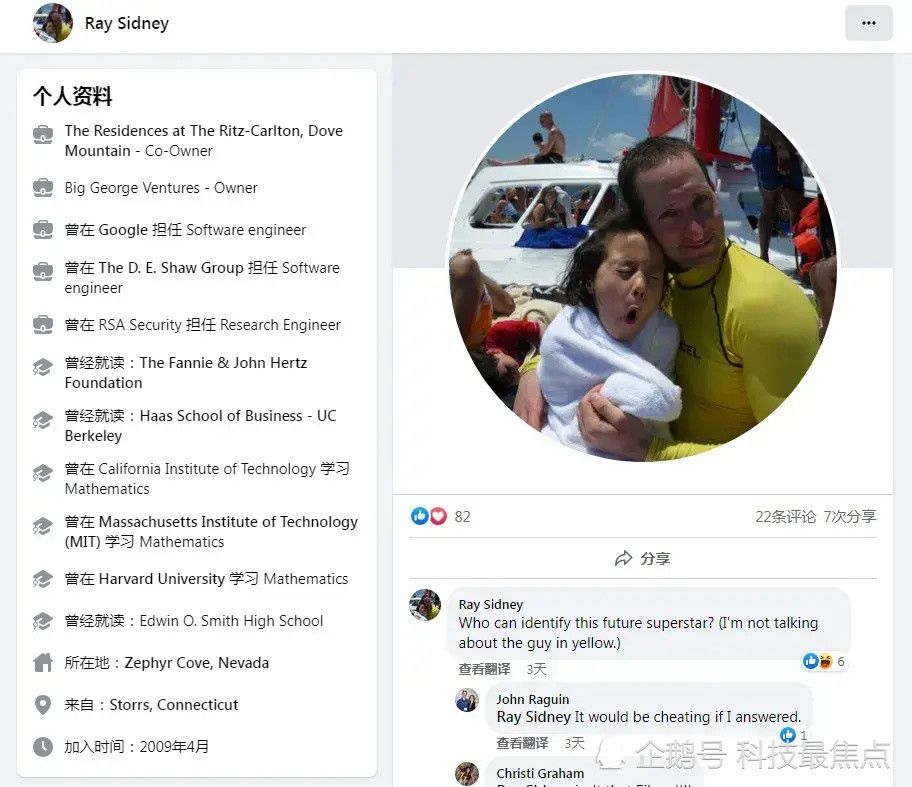Viewport: 912px width, 787px height.
Task: Click the briefcase icon beside Big George Ventures
Action: [43, 188]
